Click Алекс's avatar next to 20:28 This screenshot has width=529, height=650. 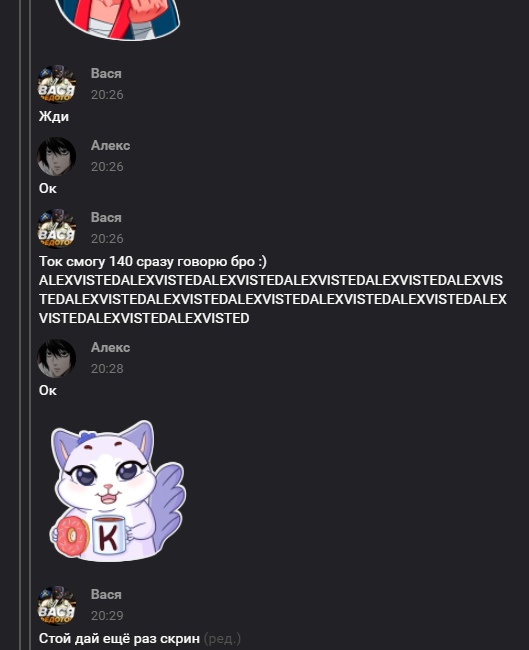pos(56,358)
